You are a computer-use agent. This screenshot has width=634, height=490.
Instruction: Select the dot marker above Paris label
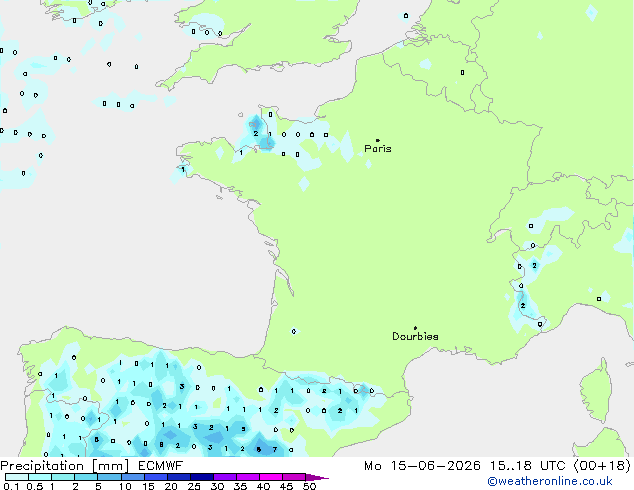(378, 140)
